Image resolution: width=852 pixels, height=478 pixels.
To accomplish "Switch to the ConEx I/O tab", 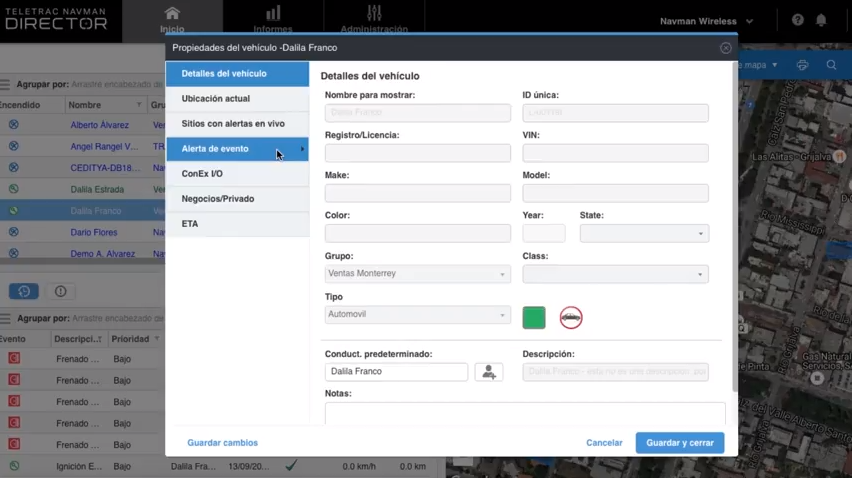I will [x=202, y=174].
